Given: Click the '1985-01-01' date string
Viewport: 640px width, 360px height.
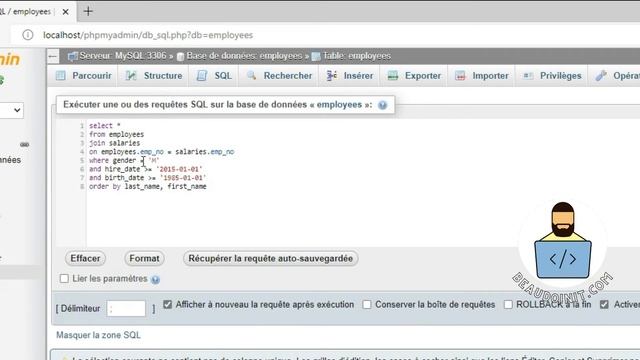Looking at the screenshot, I should tap(183, 178).
